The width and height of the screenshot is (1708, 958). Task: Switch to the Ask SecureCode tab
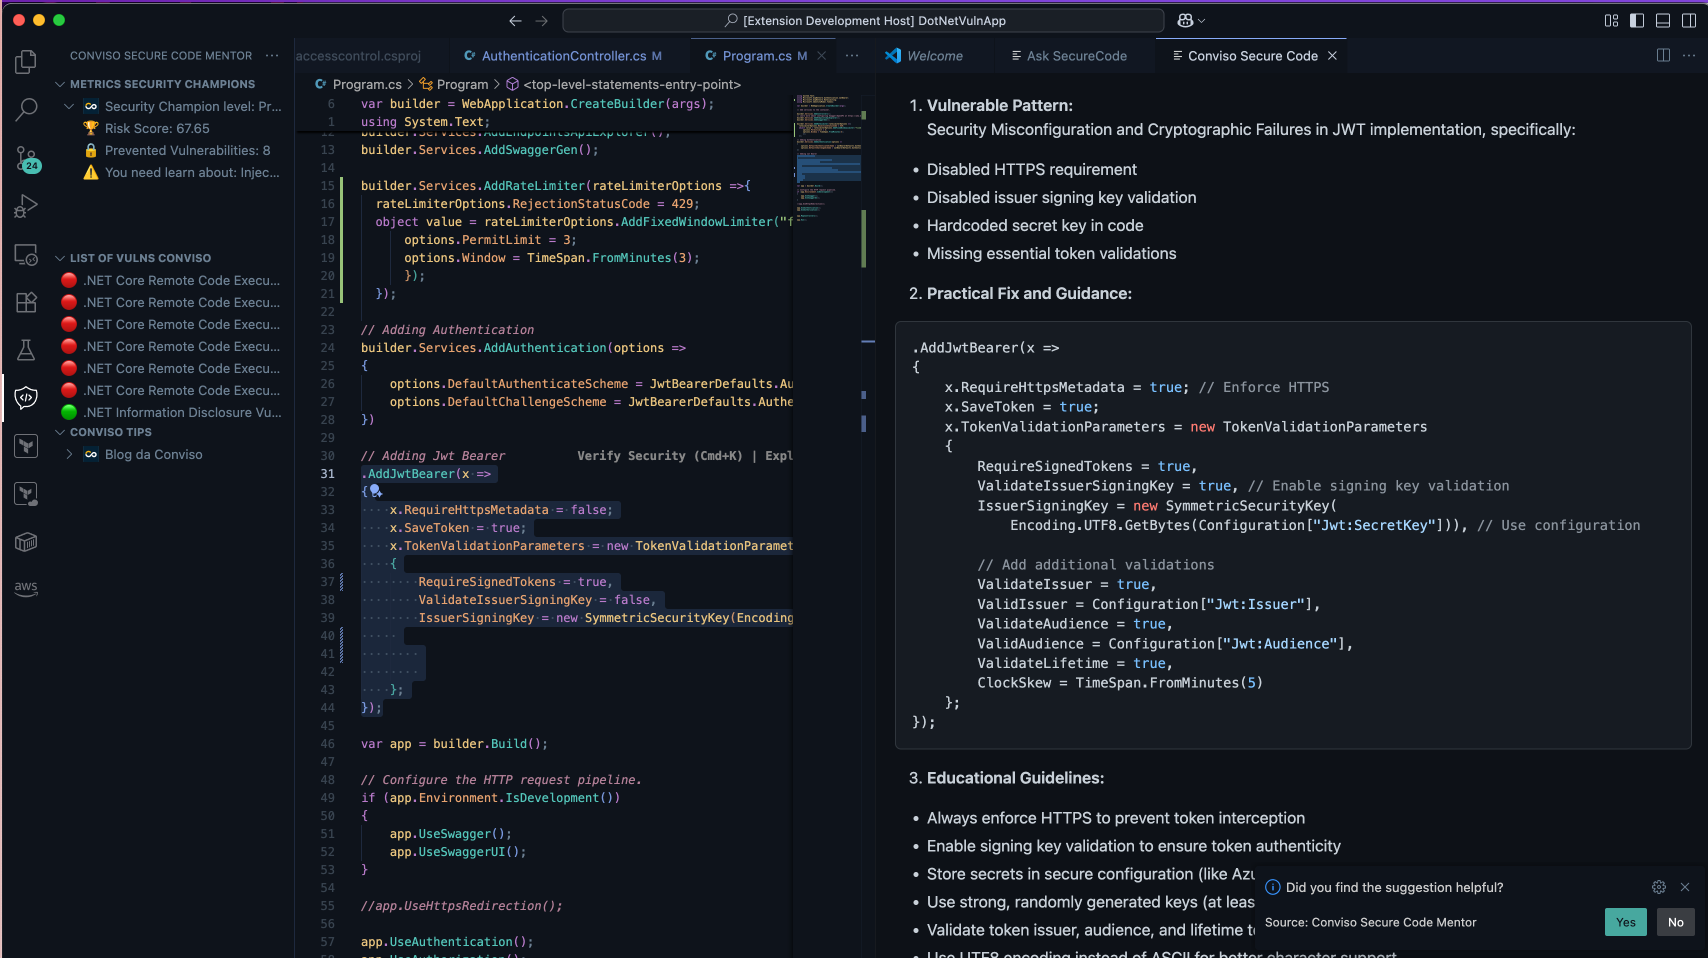[1076, 56]
